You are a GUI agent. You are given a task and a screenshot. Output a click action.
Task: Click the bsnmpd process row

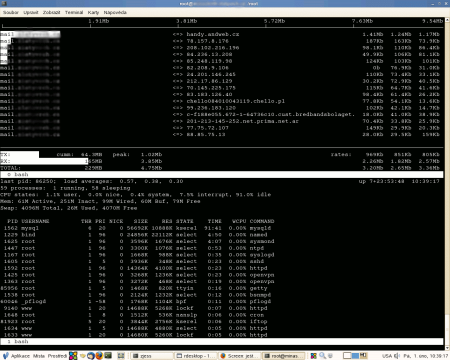coord(137,295)
